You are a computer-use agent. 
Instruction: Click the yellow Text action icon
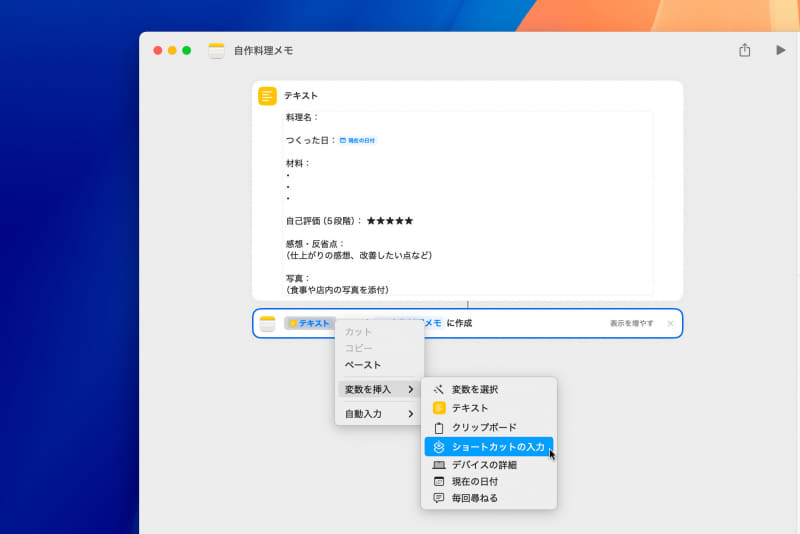[267, 96]
